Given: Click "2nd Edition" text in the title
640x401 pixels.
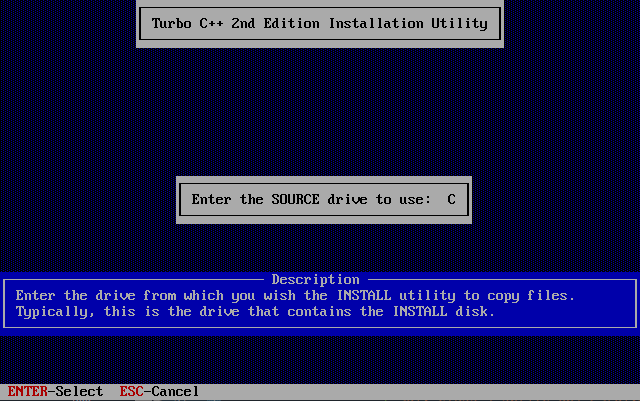Looking at the screenshot, I should 275,24.
